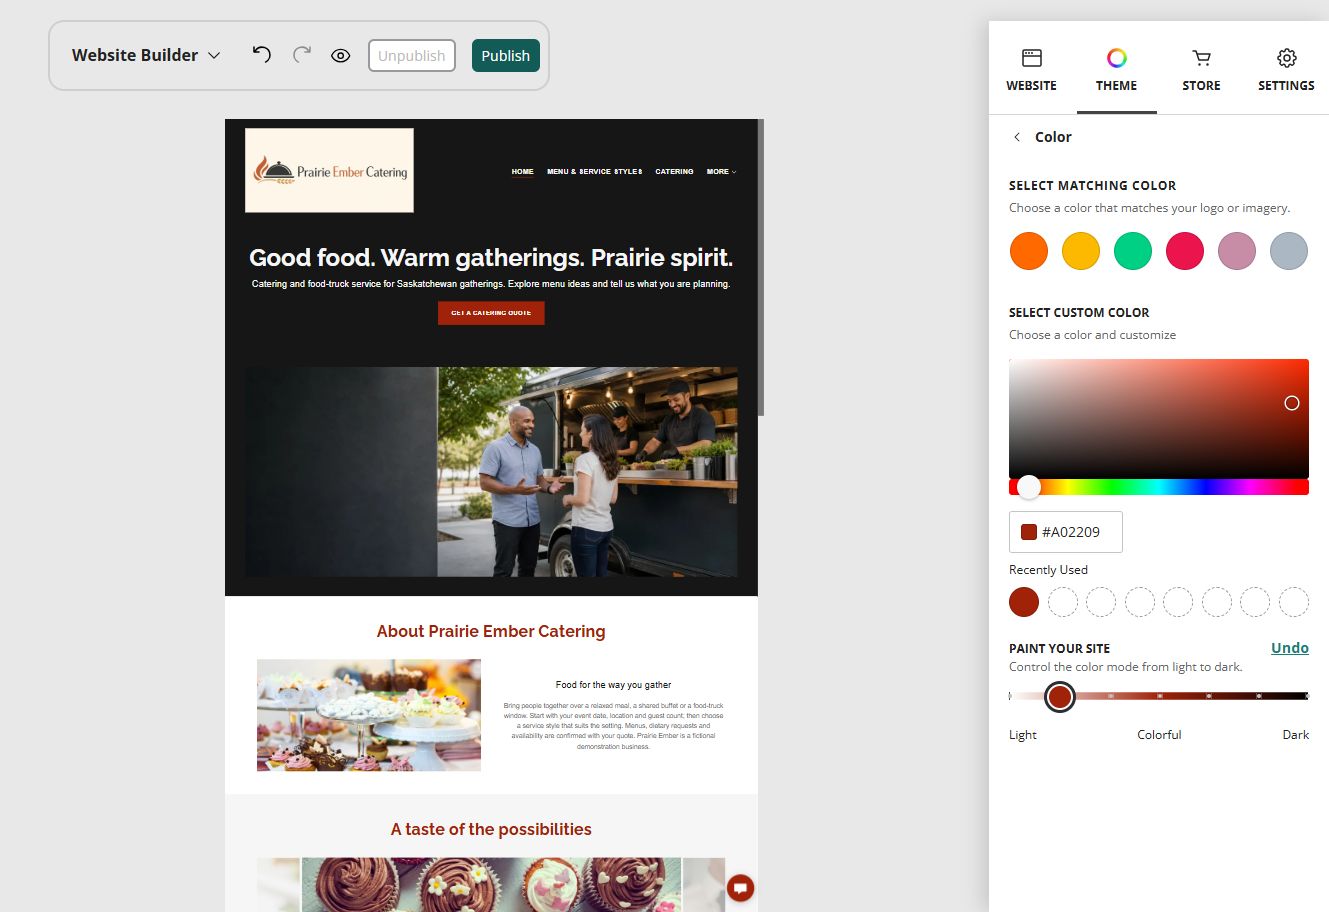
Task: Click CATERING in the site navigation
Action: tap(674, 172)
